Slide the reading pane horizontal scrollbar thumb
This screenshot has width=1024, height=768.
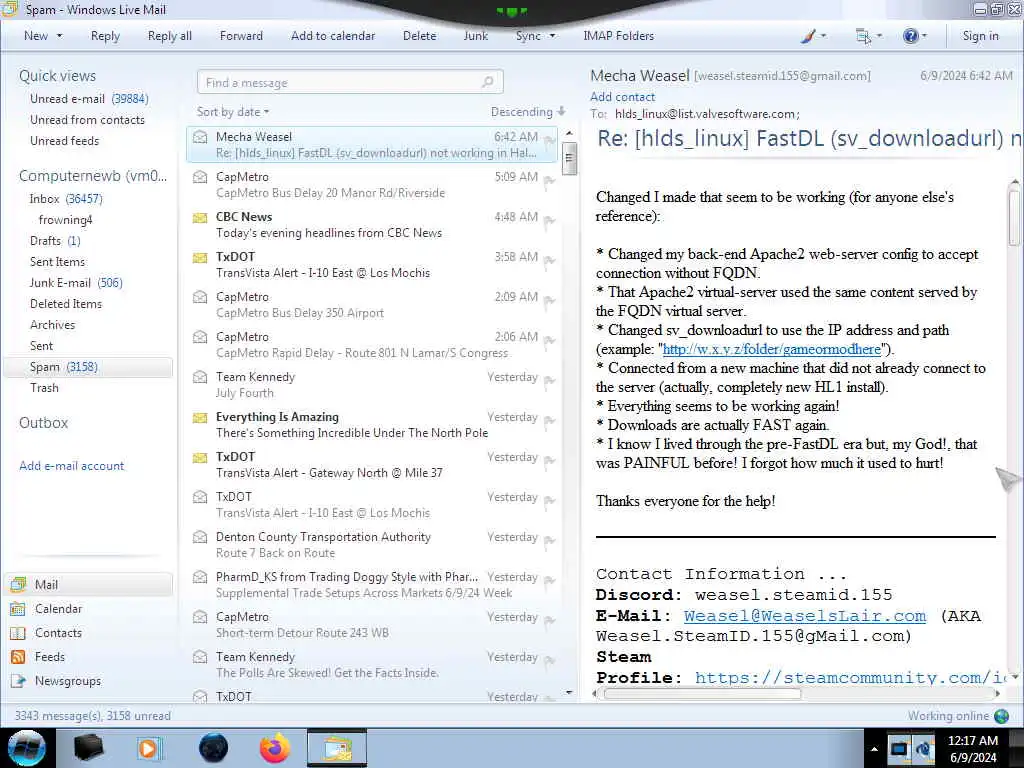click(702, 694)
